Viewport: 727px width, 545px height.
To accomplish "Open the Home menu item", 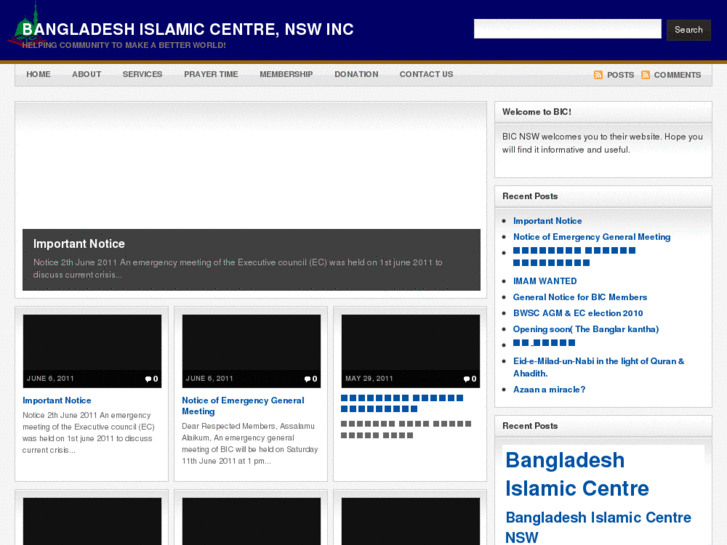I will (x=38, y=74).
